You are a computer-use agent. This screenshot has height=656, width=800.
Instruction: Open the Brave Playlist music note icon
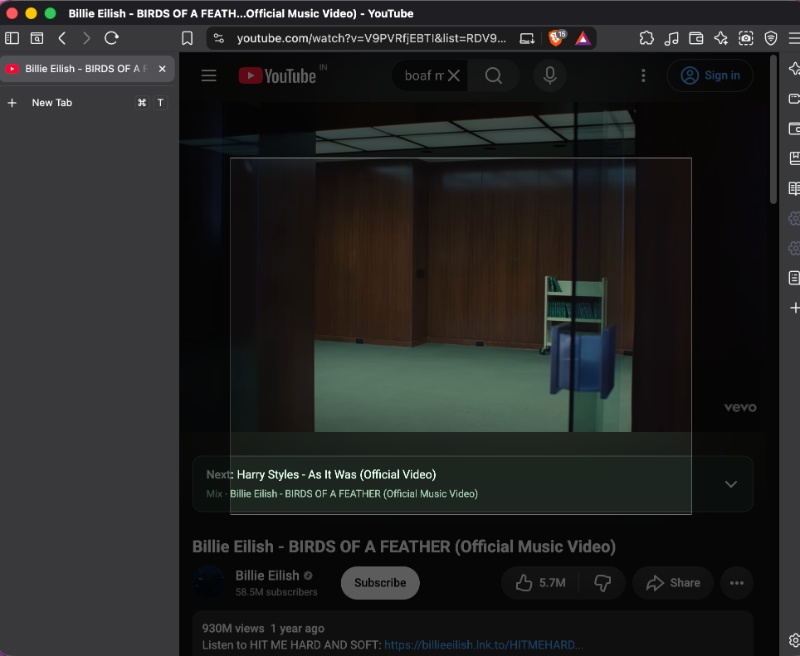(x=671, y=38)
